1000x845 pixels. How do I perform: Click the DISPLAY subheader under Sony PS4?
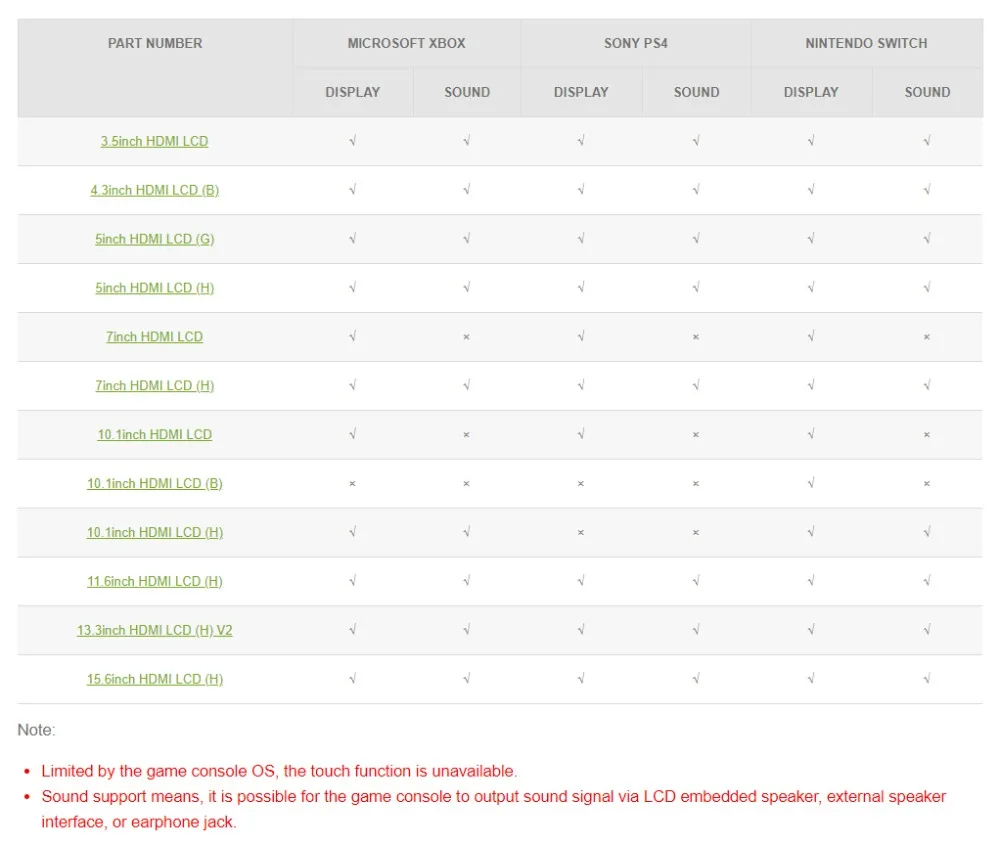pos(581,92)
